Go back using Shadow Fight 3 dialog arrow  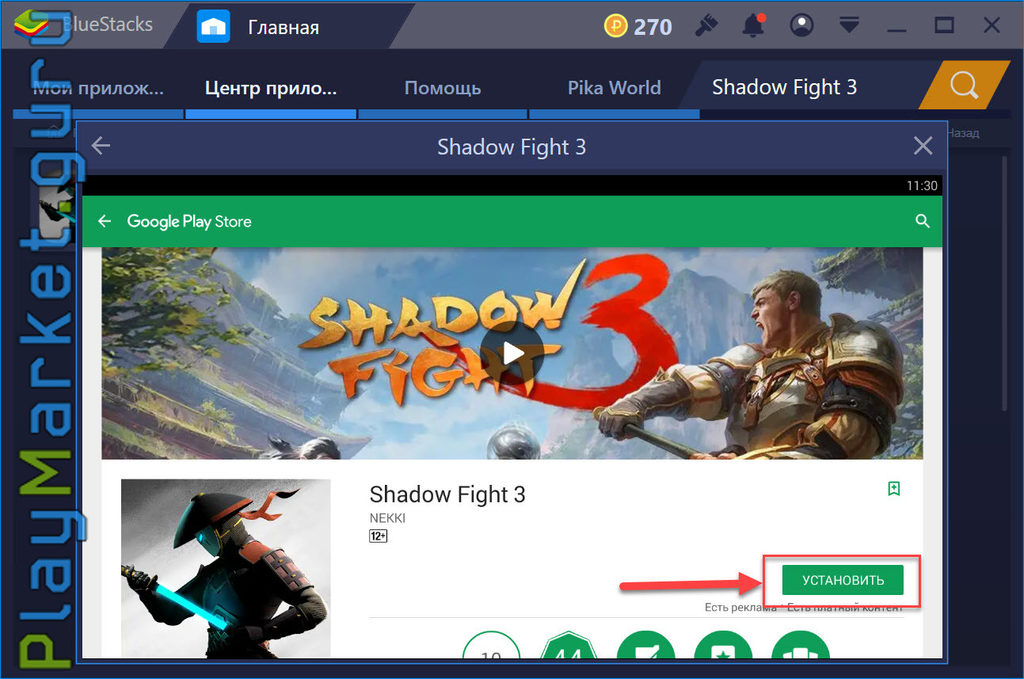tap(101, 146)
